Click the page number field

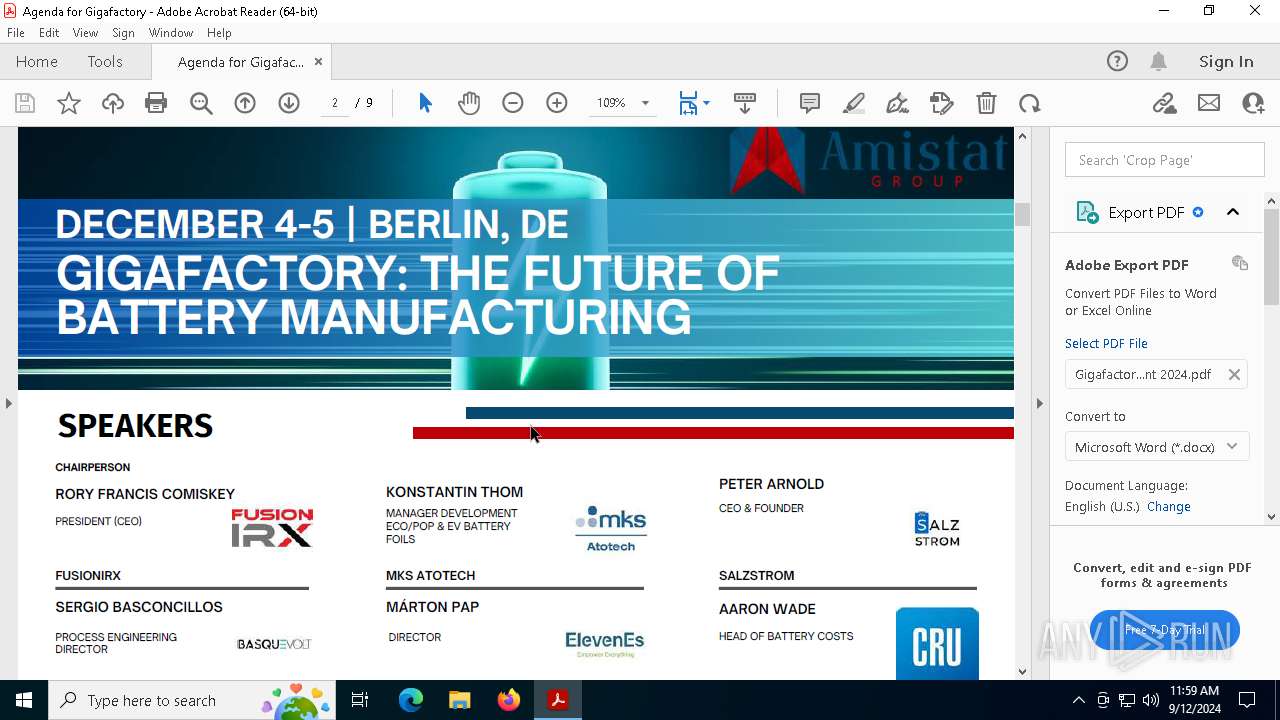(x=335, y=103)
